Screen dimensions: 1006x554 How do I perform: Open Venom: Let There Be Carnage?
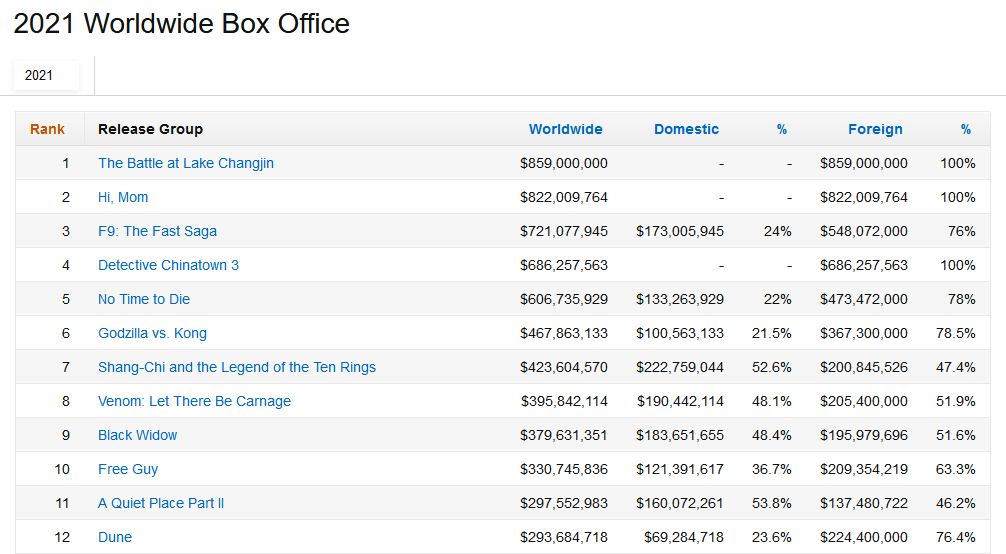194,401
